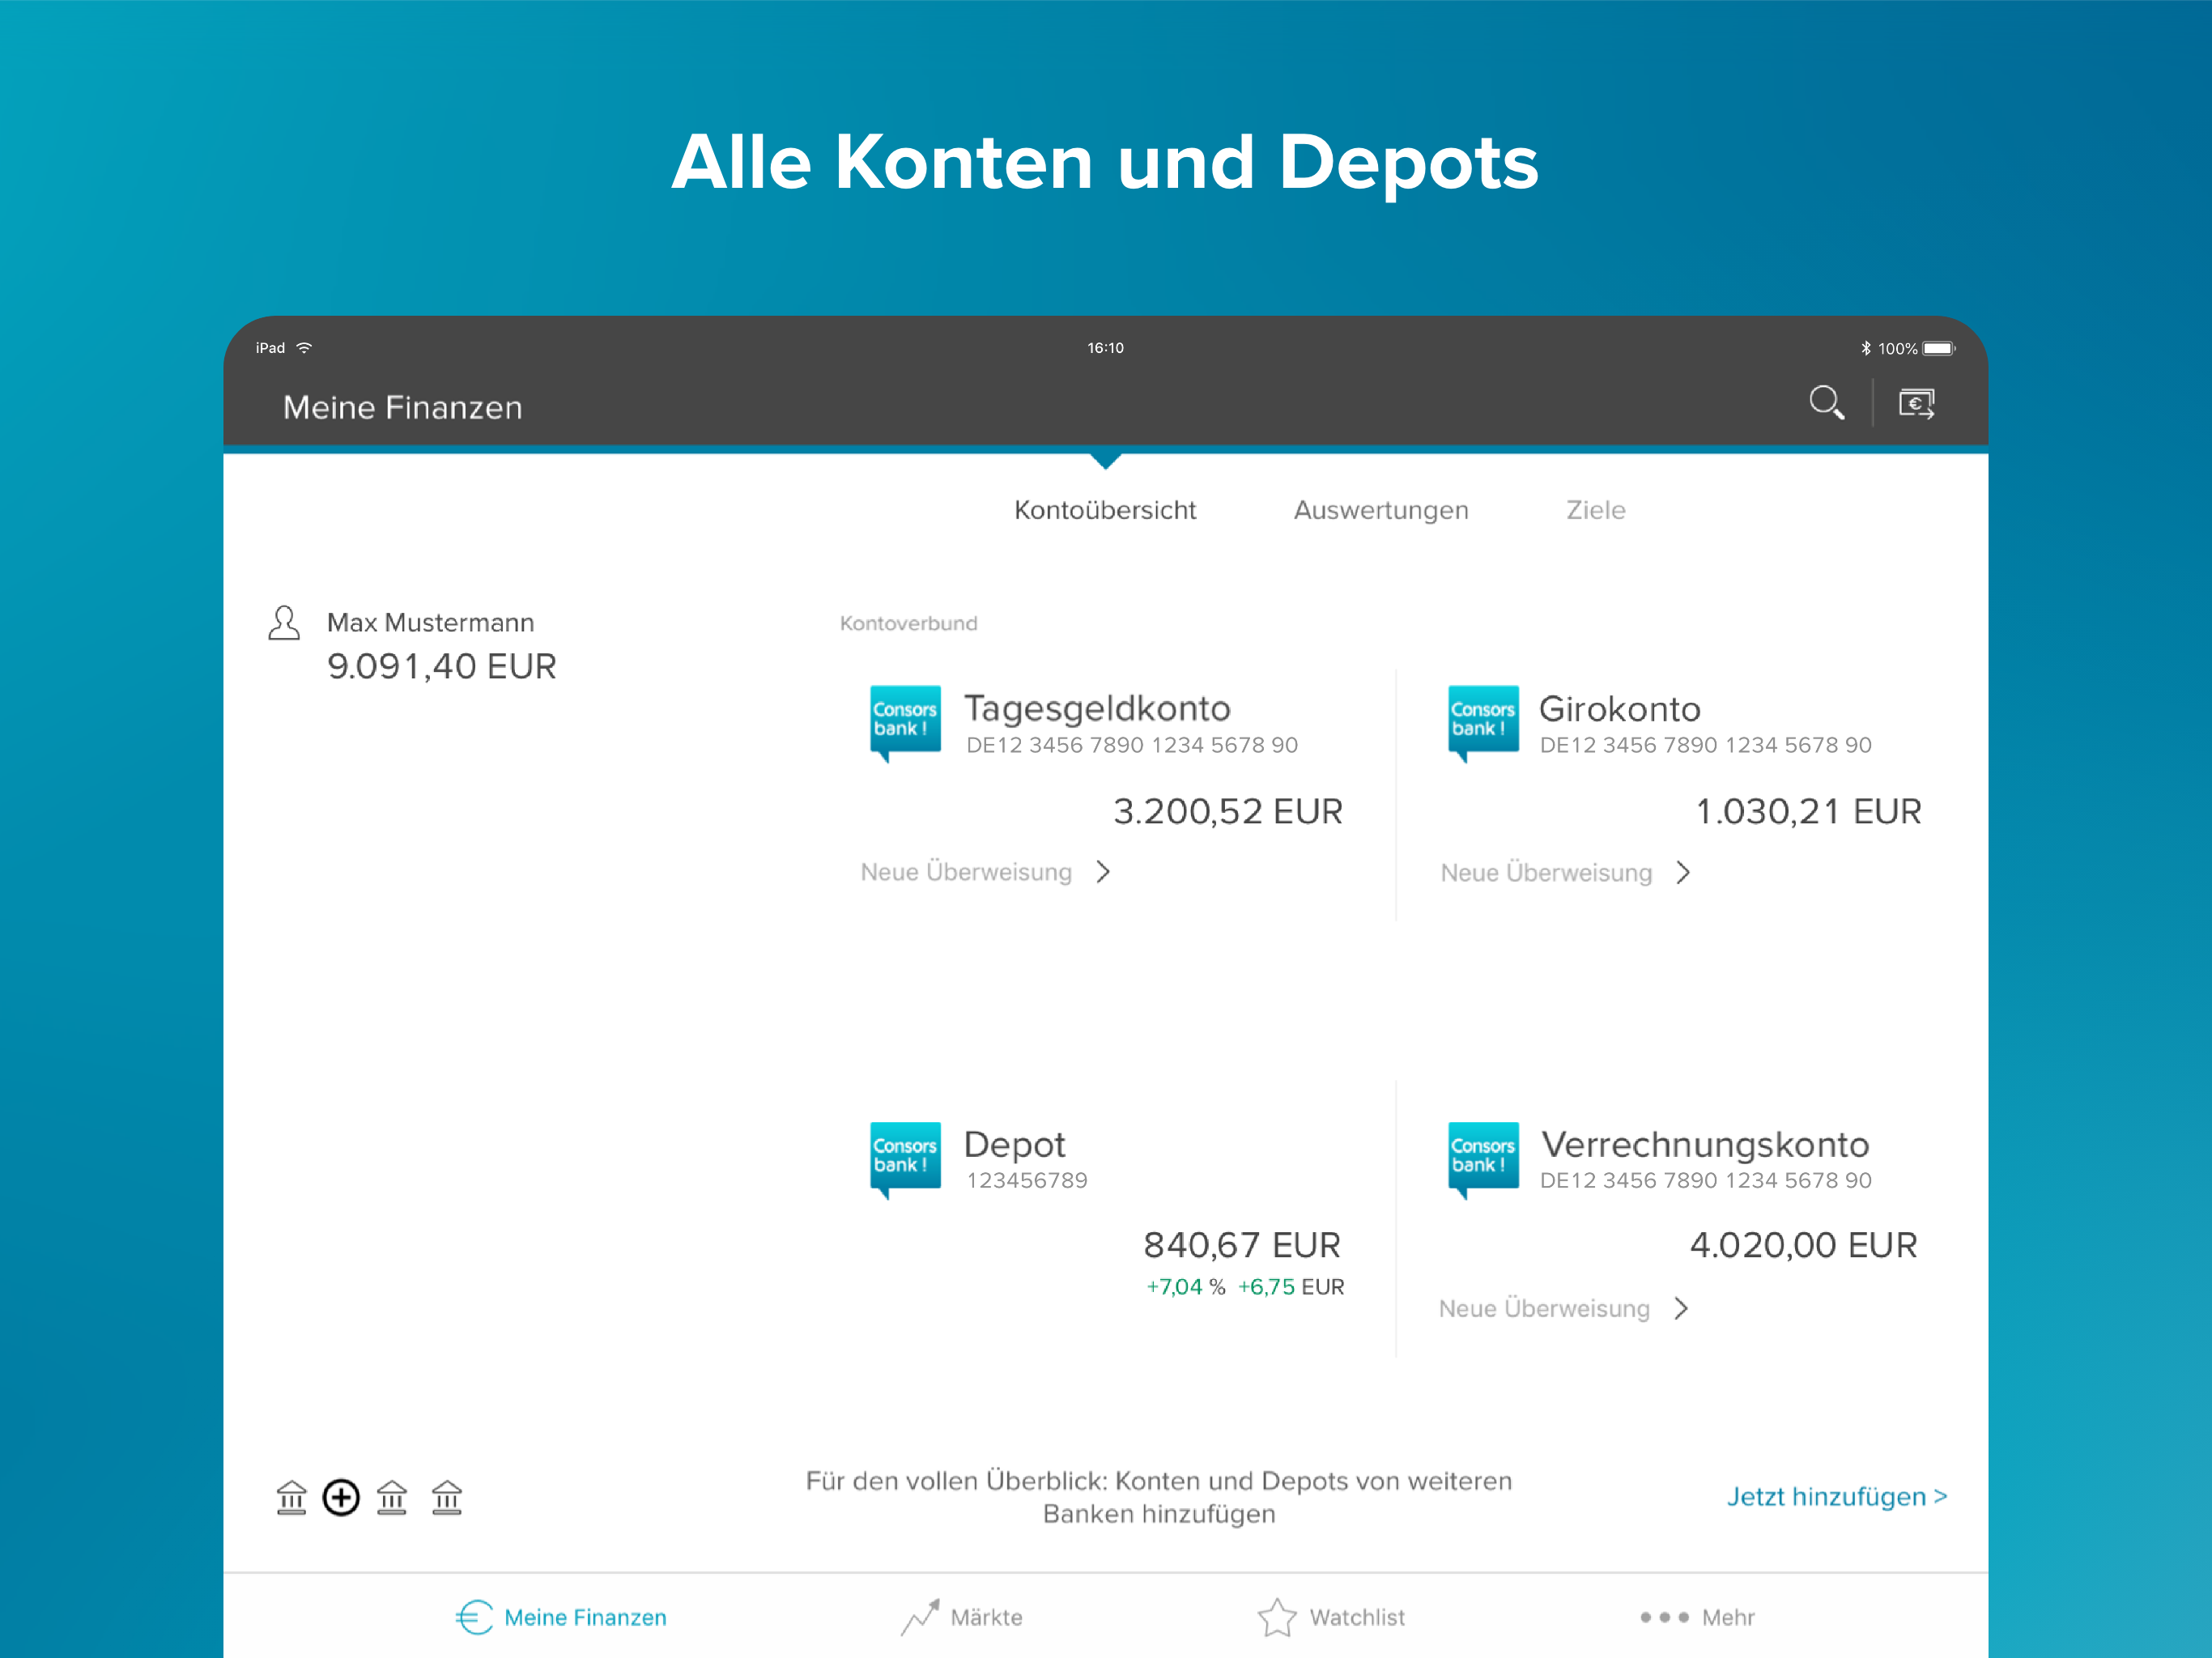Viewport: 2212px width, 1658px height.
Task: Tap the Consorsbank logo next to Depot
Action: 904,1157
